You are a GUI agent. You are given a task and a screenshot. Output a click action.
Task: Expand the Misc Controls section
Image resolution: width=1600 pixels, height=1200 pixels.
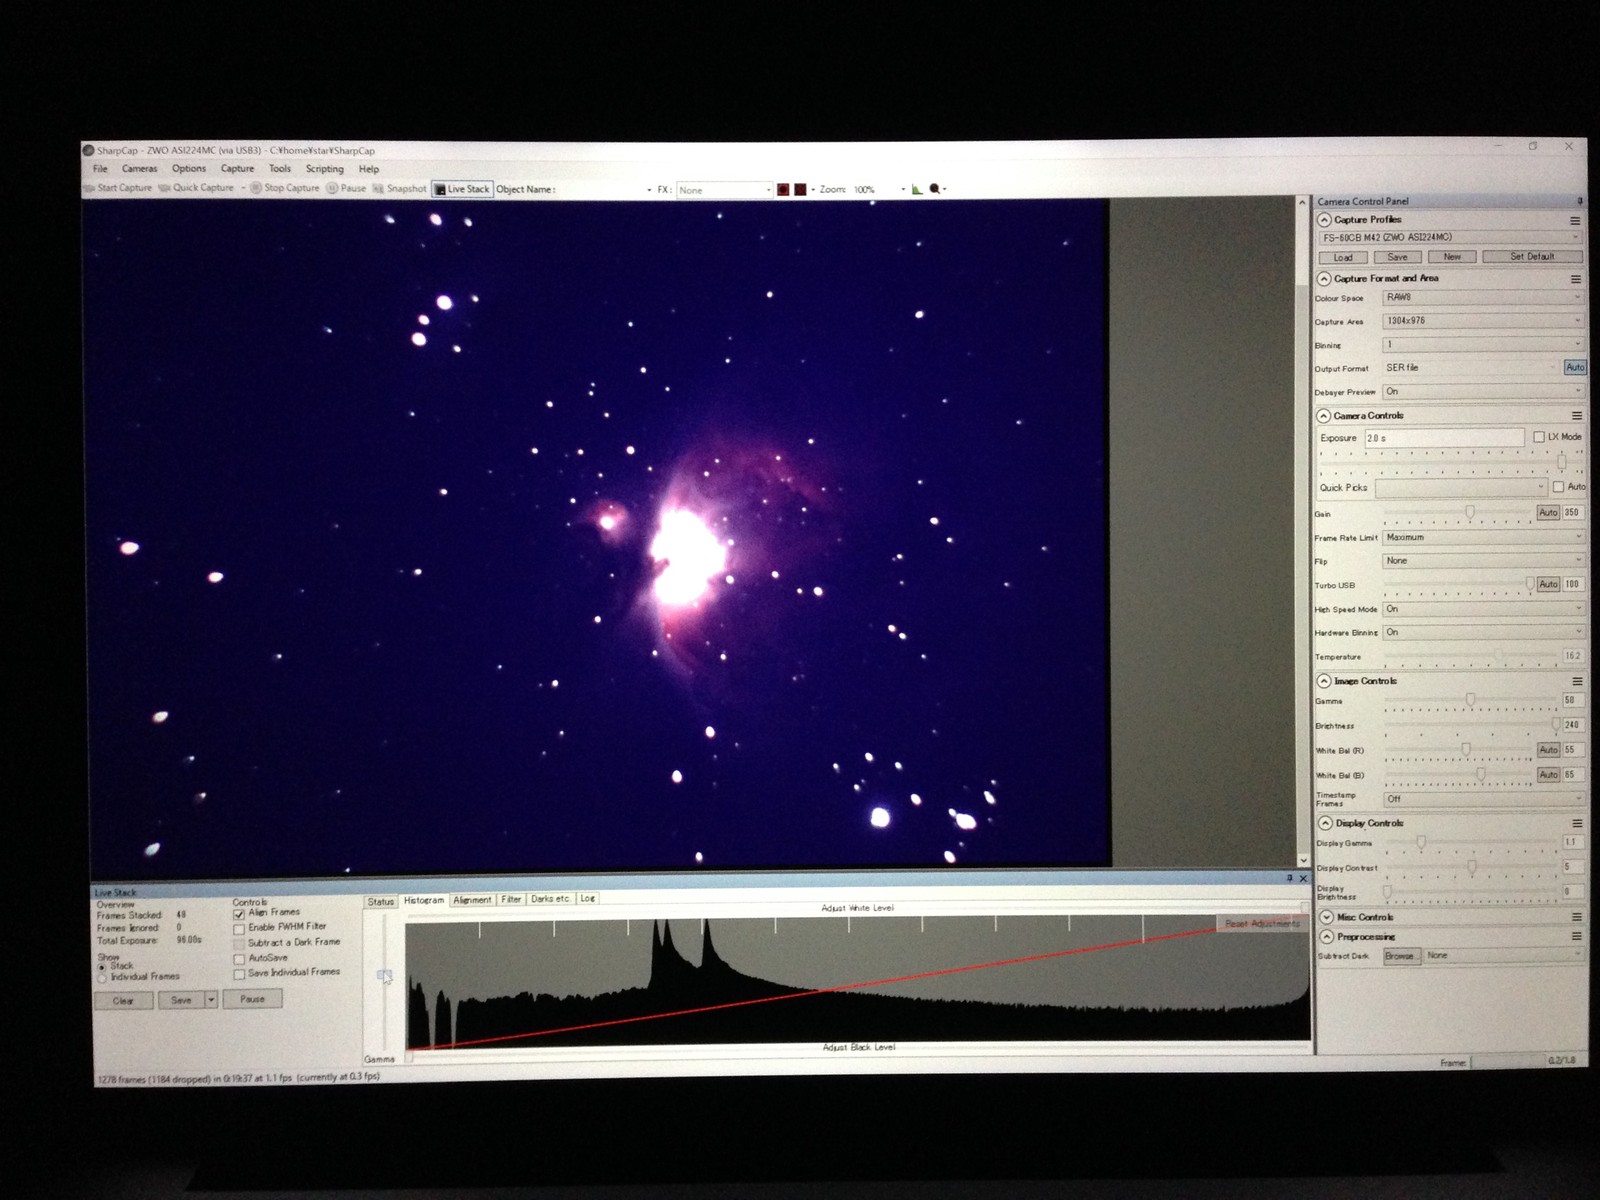(x=1326, y=917)
